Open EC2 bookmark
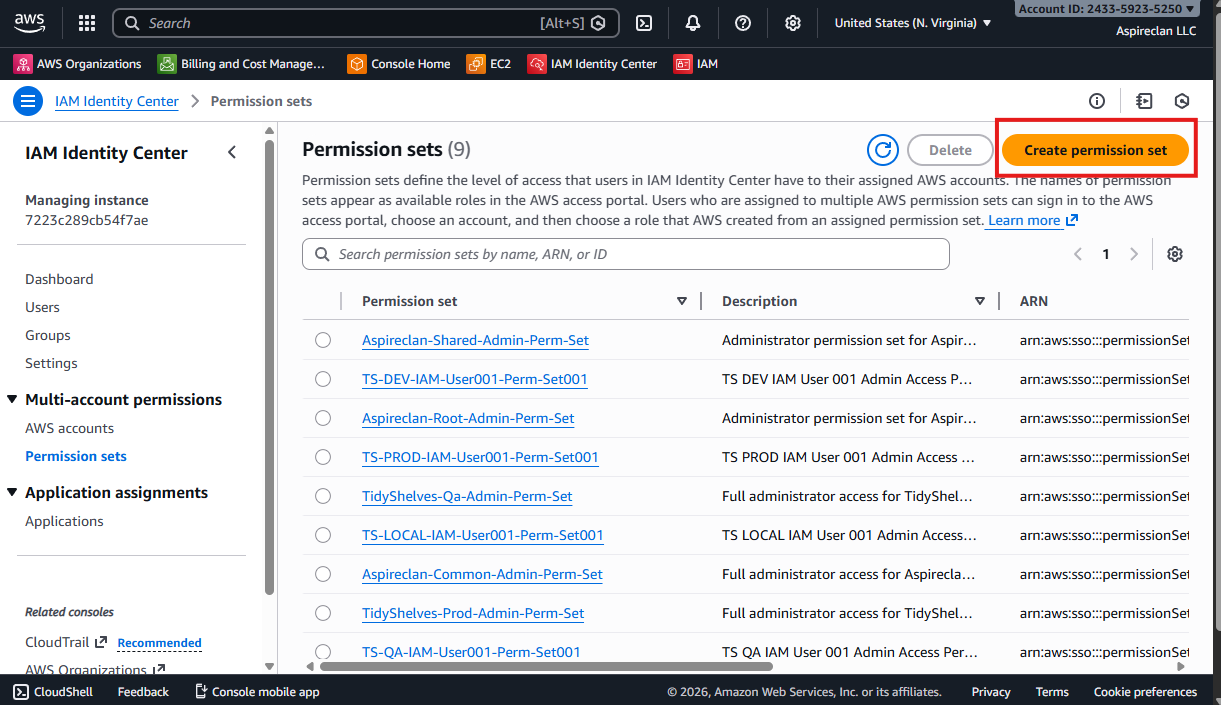This screenshot has height=705, width=1221. [489, 64]
